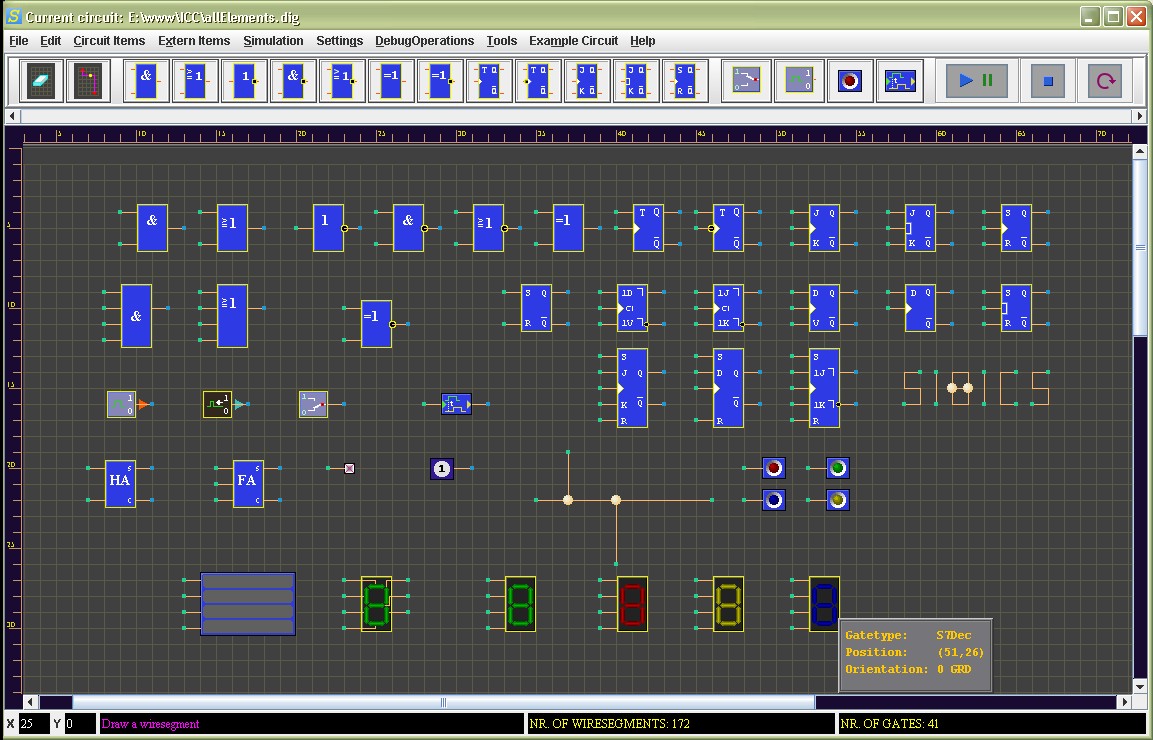1153x740 pixels.
Task: Click the horizontal scrollbar thumb
Action: click(x=443, y=702)
